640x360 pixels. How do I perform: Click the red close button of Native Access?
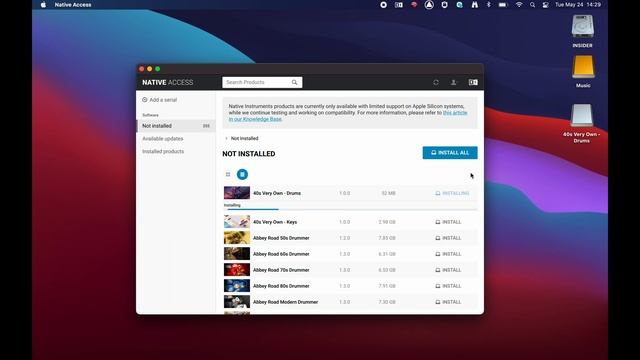tap(142, 69)
